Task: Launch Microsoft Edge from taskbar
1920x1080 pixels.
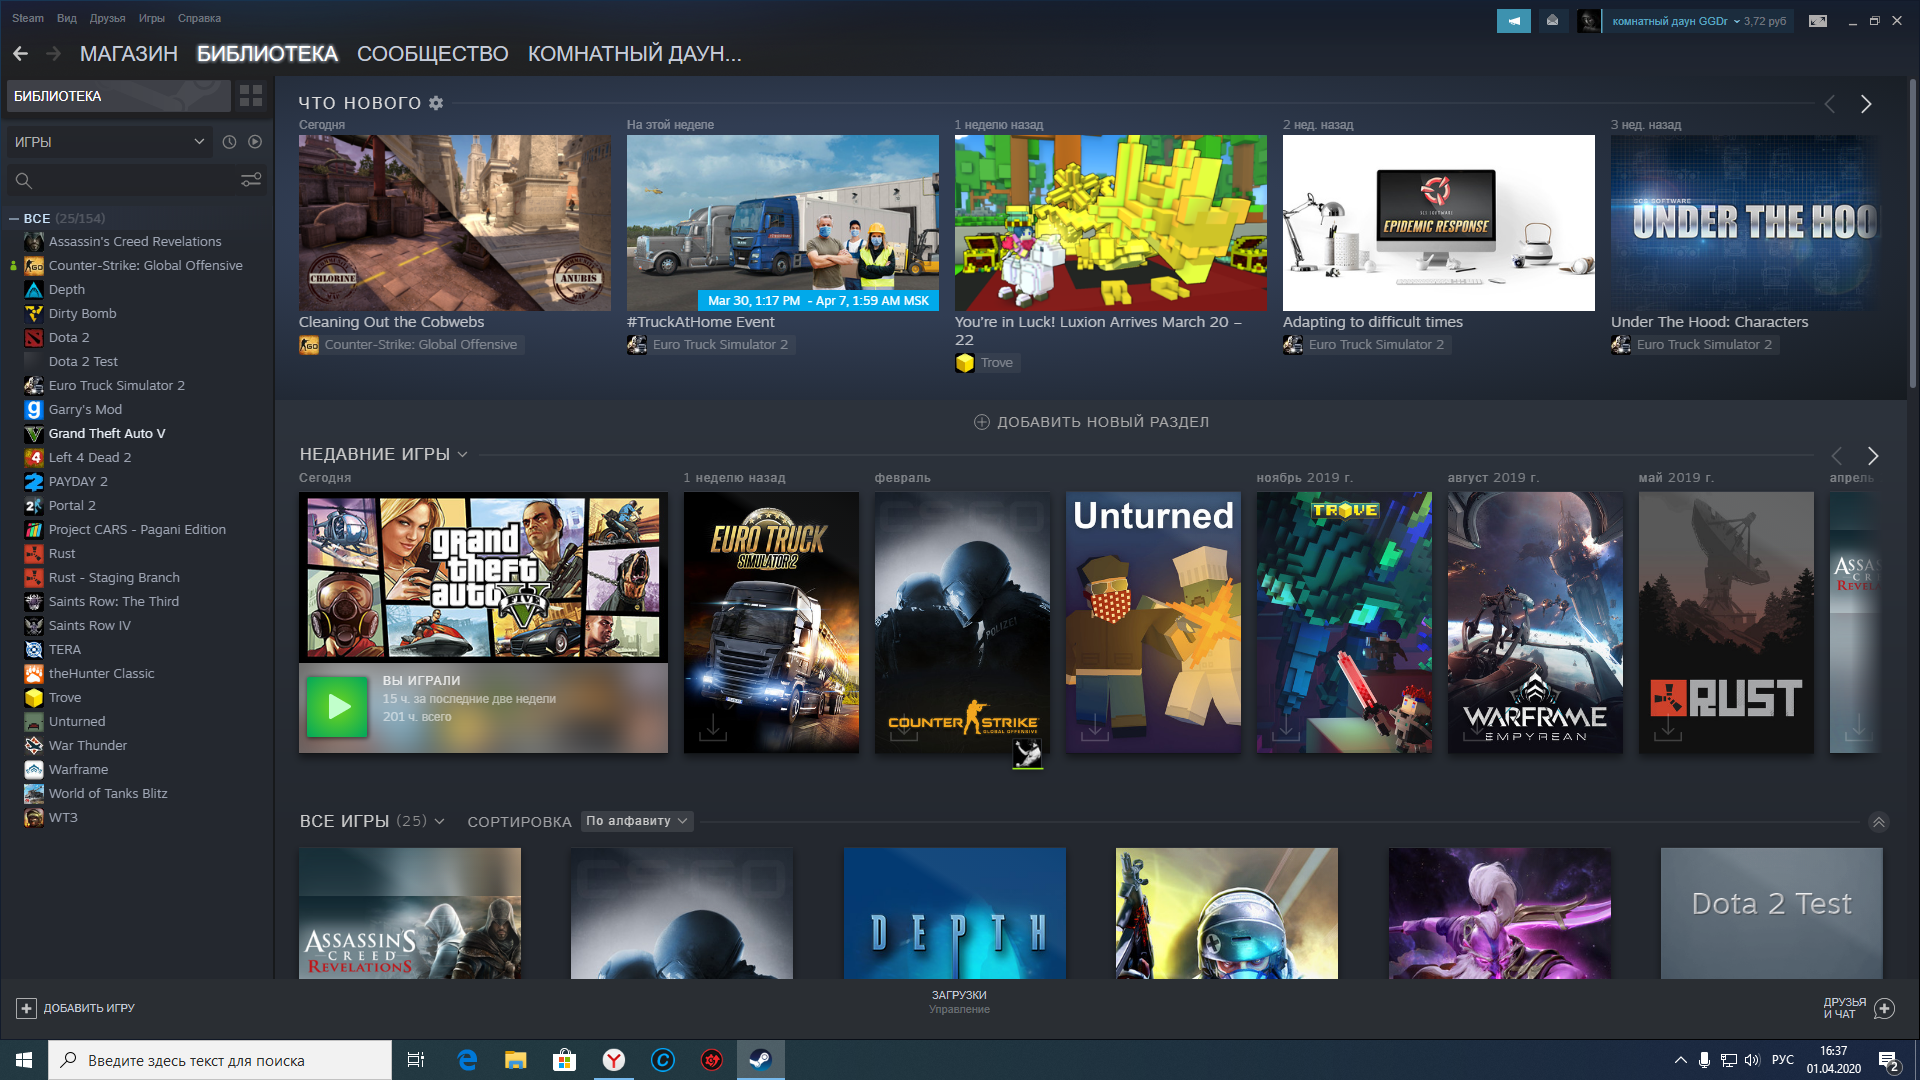Action: pyautogui.click(x=467, y=1060)
